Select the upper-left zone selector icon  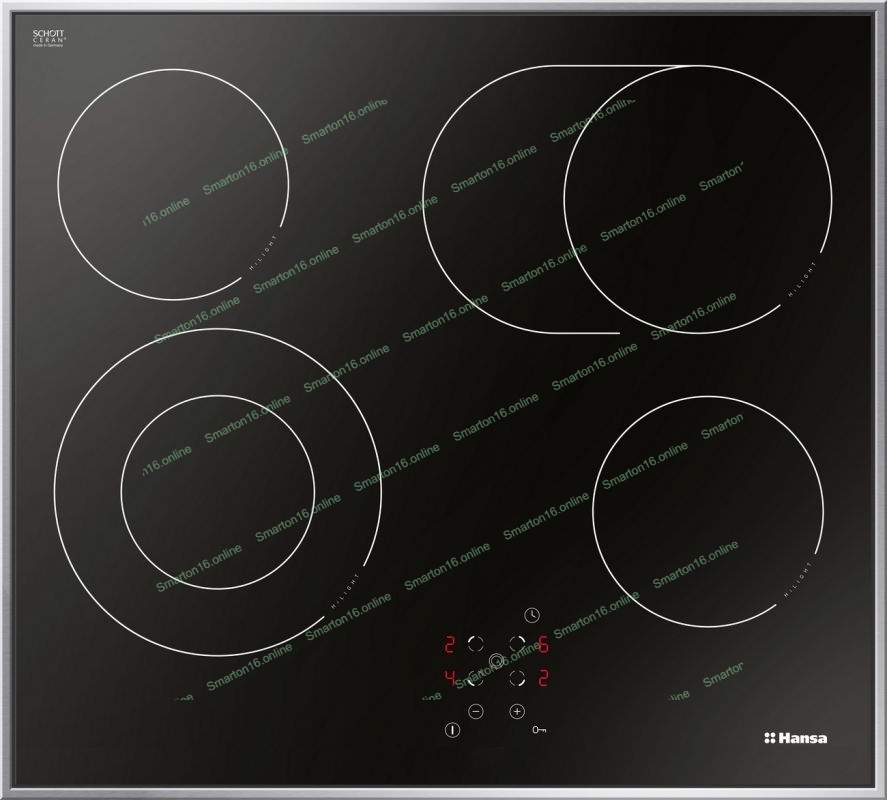tap(475, 644)
